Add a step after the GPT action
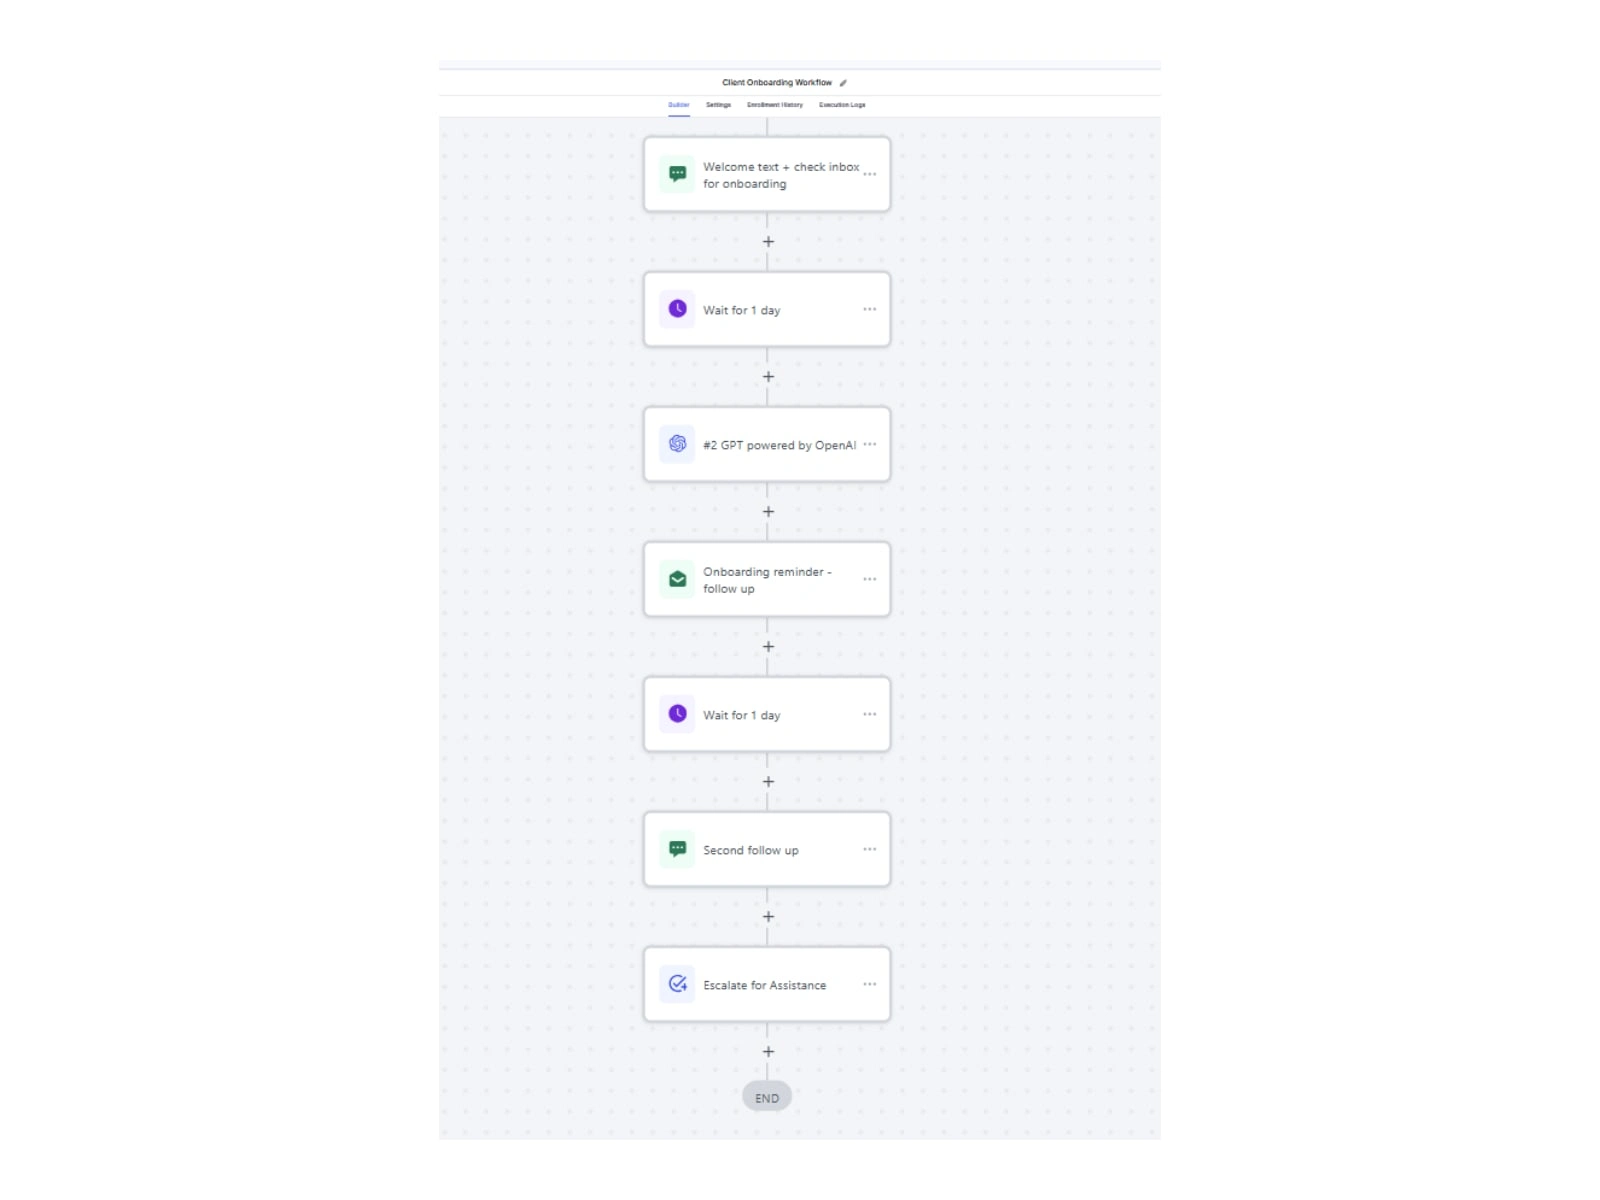This screenshot has height=1200, width=1600. click(768, 512)
